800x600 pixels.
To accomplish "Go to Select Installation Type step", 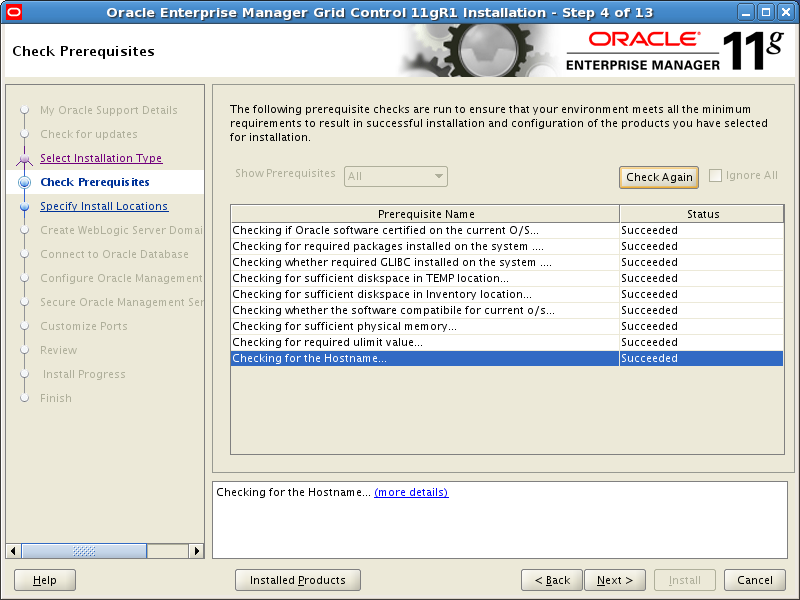I will [x=101, y=158].
